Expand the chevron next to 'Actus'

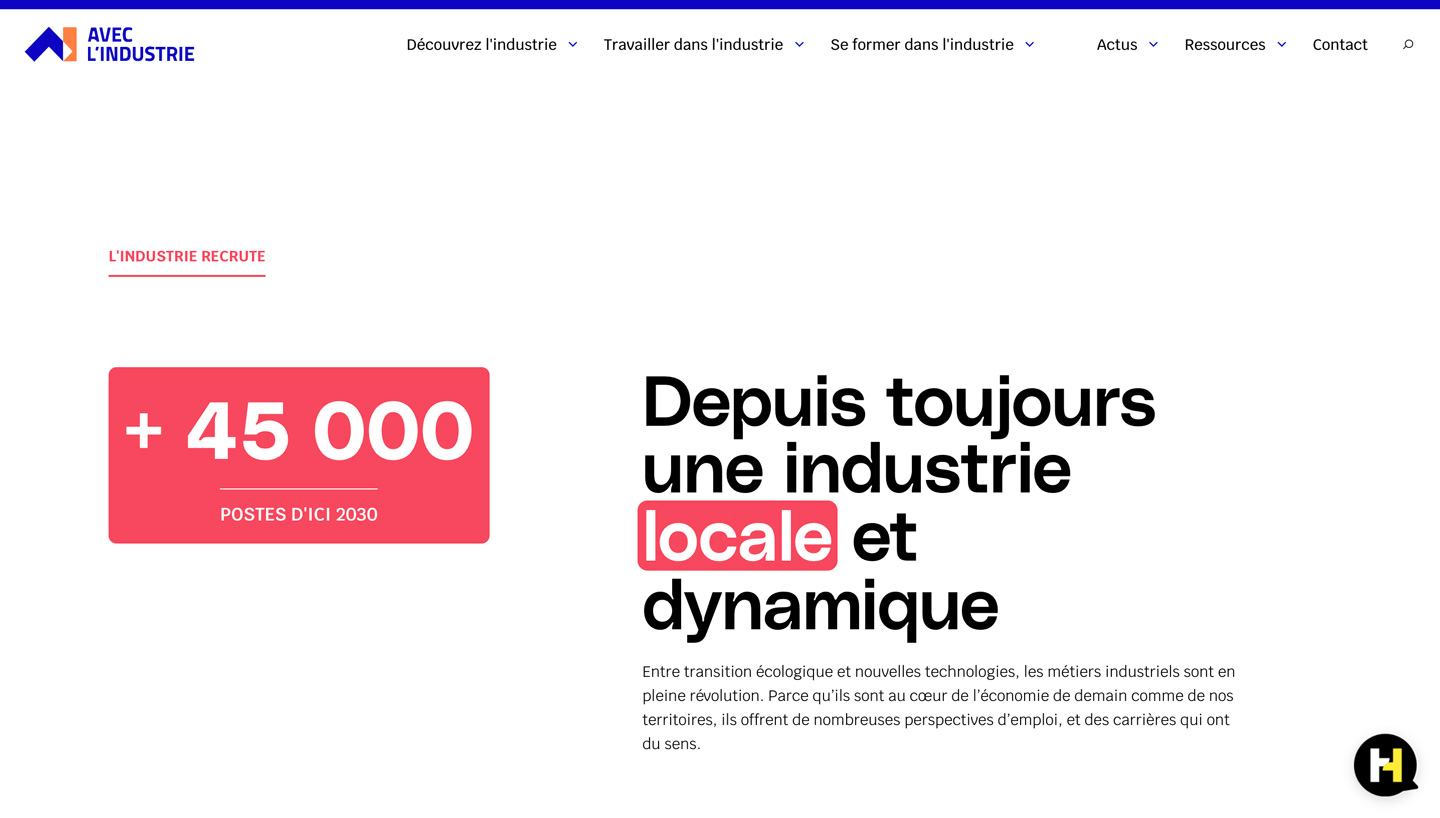click(x=1153, y=44)
